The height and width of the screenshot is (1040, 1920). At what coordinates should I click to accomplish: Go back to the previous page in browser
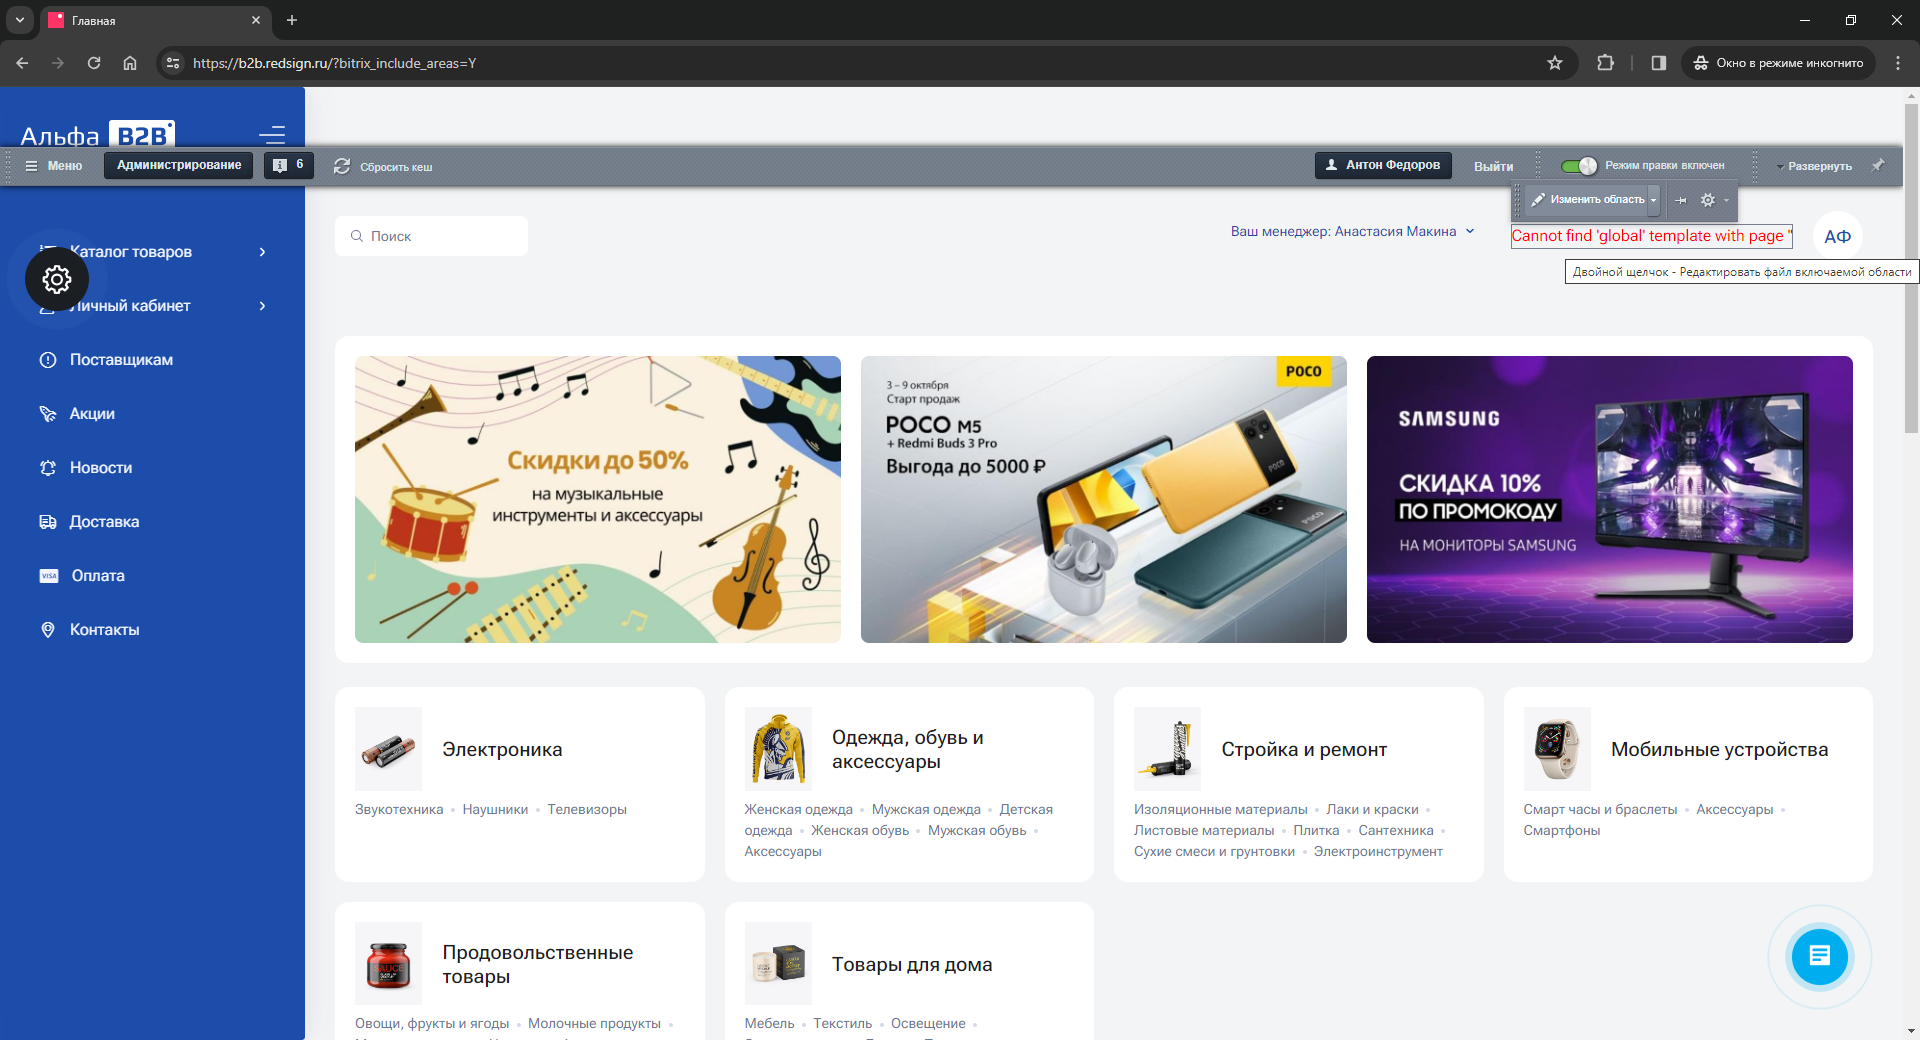click(22, 63)
